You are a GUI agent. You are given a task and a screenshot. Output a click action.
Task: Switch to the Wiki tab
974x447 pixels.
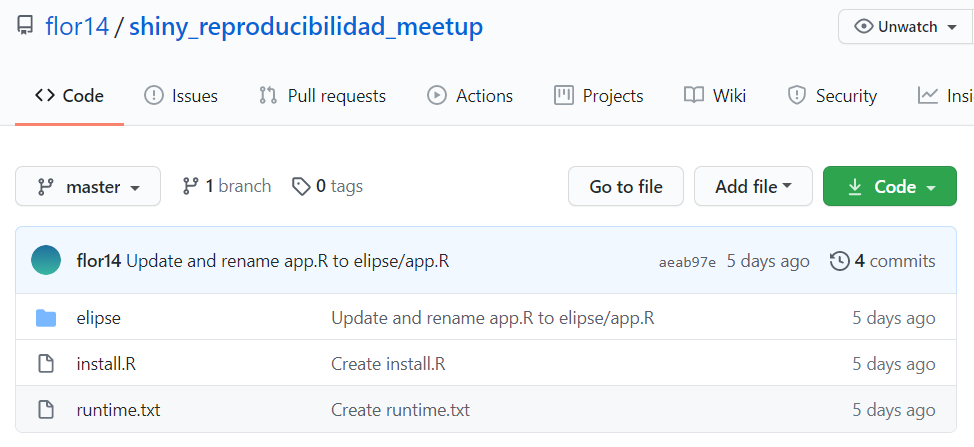[715, 96]
